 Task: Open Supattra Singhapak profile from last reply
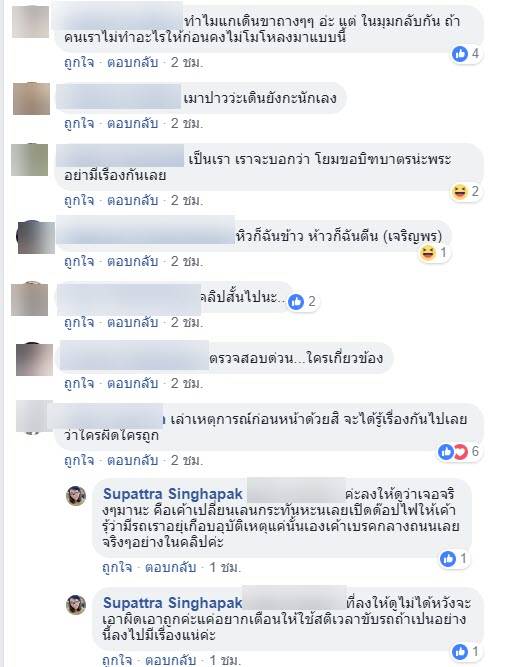click(173, 603)
